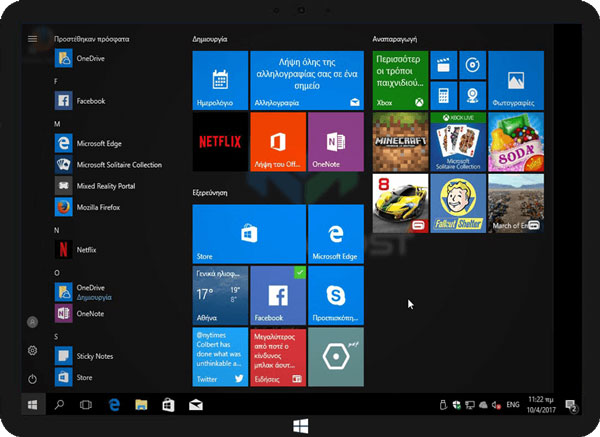Click the Power button icon
Image resolution: width=600 pixels, height=437 pixels.
(33, 379)
